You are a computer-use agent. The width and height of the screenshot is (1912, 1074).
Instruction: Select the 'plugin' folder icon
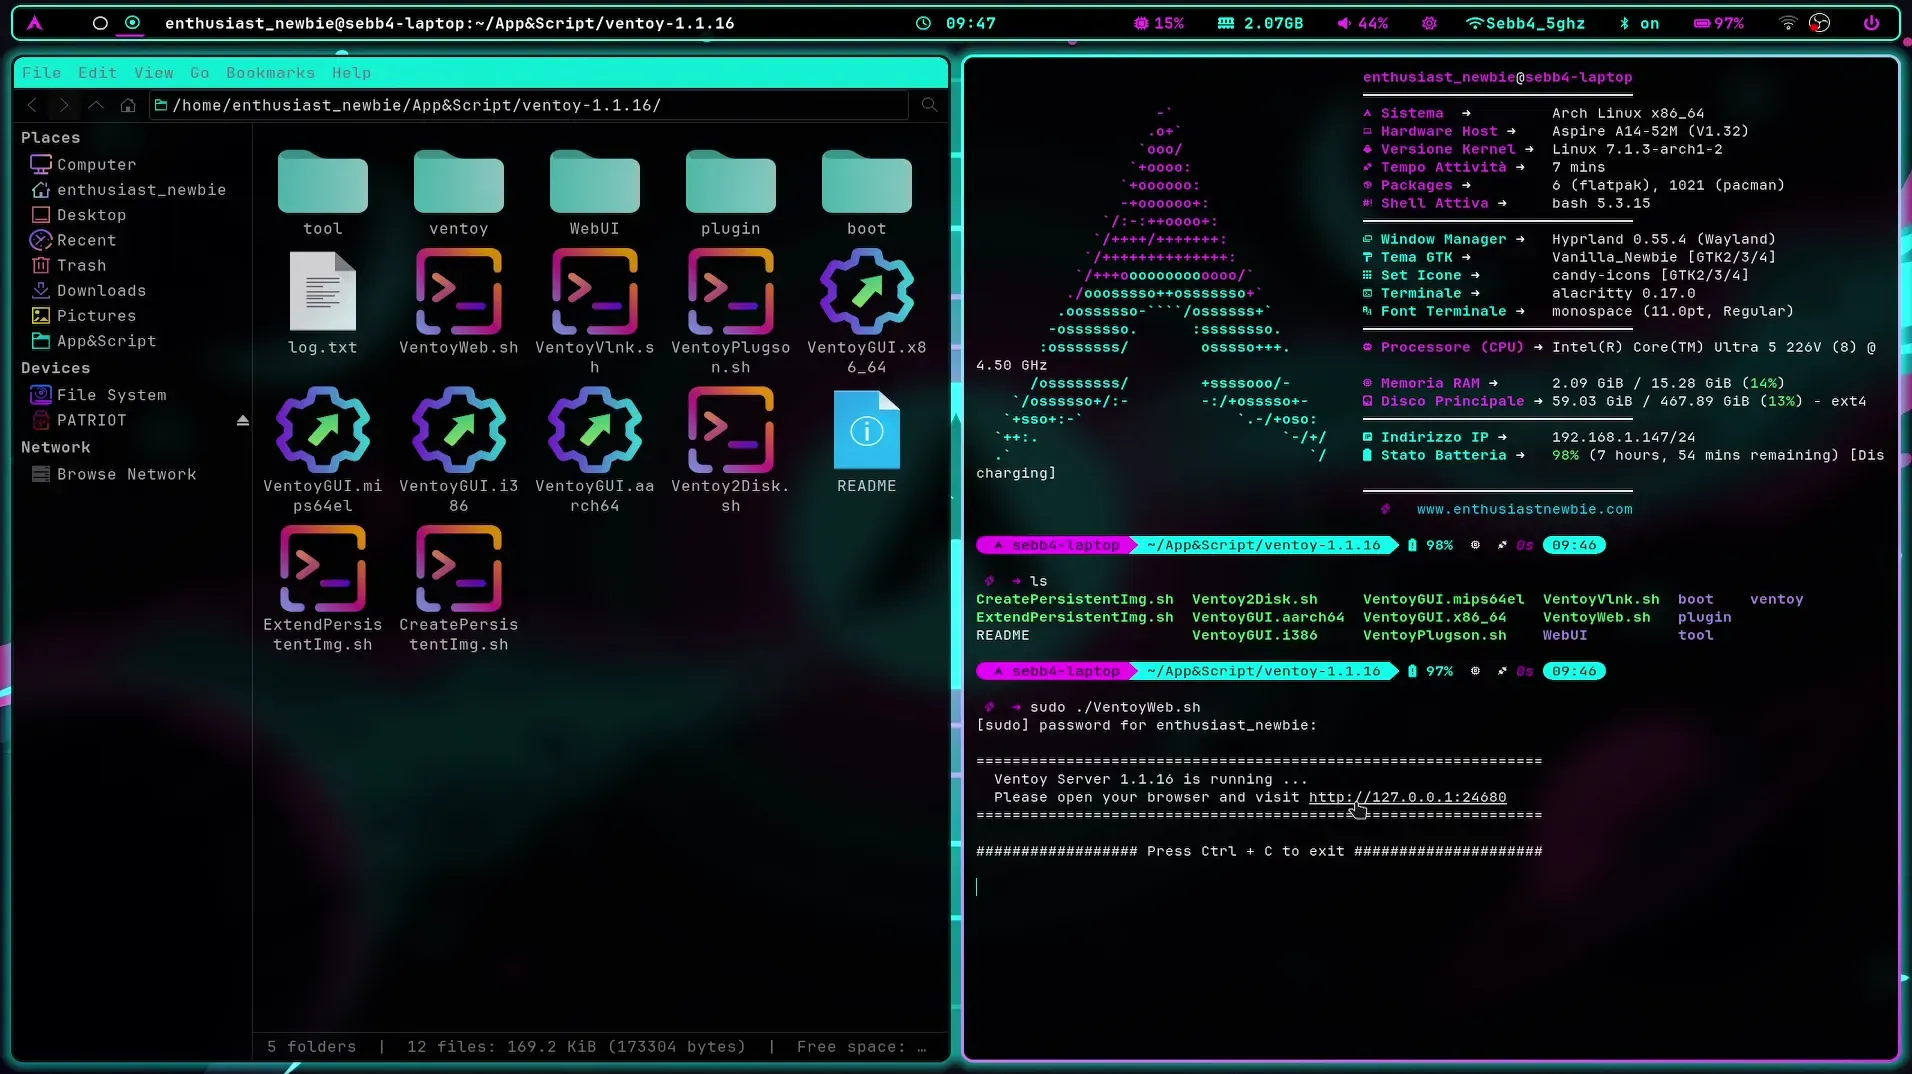(x=731, y=182)
